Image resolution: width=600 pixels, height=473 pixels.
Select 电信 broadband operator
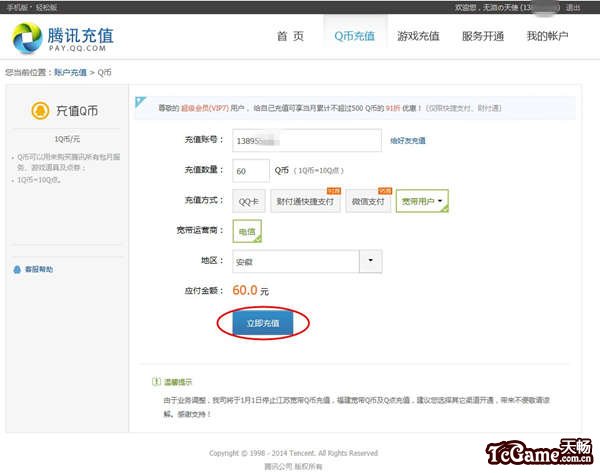[x=247, y=231]
